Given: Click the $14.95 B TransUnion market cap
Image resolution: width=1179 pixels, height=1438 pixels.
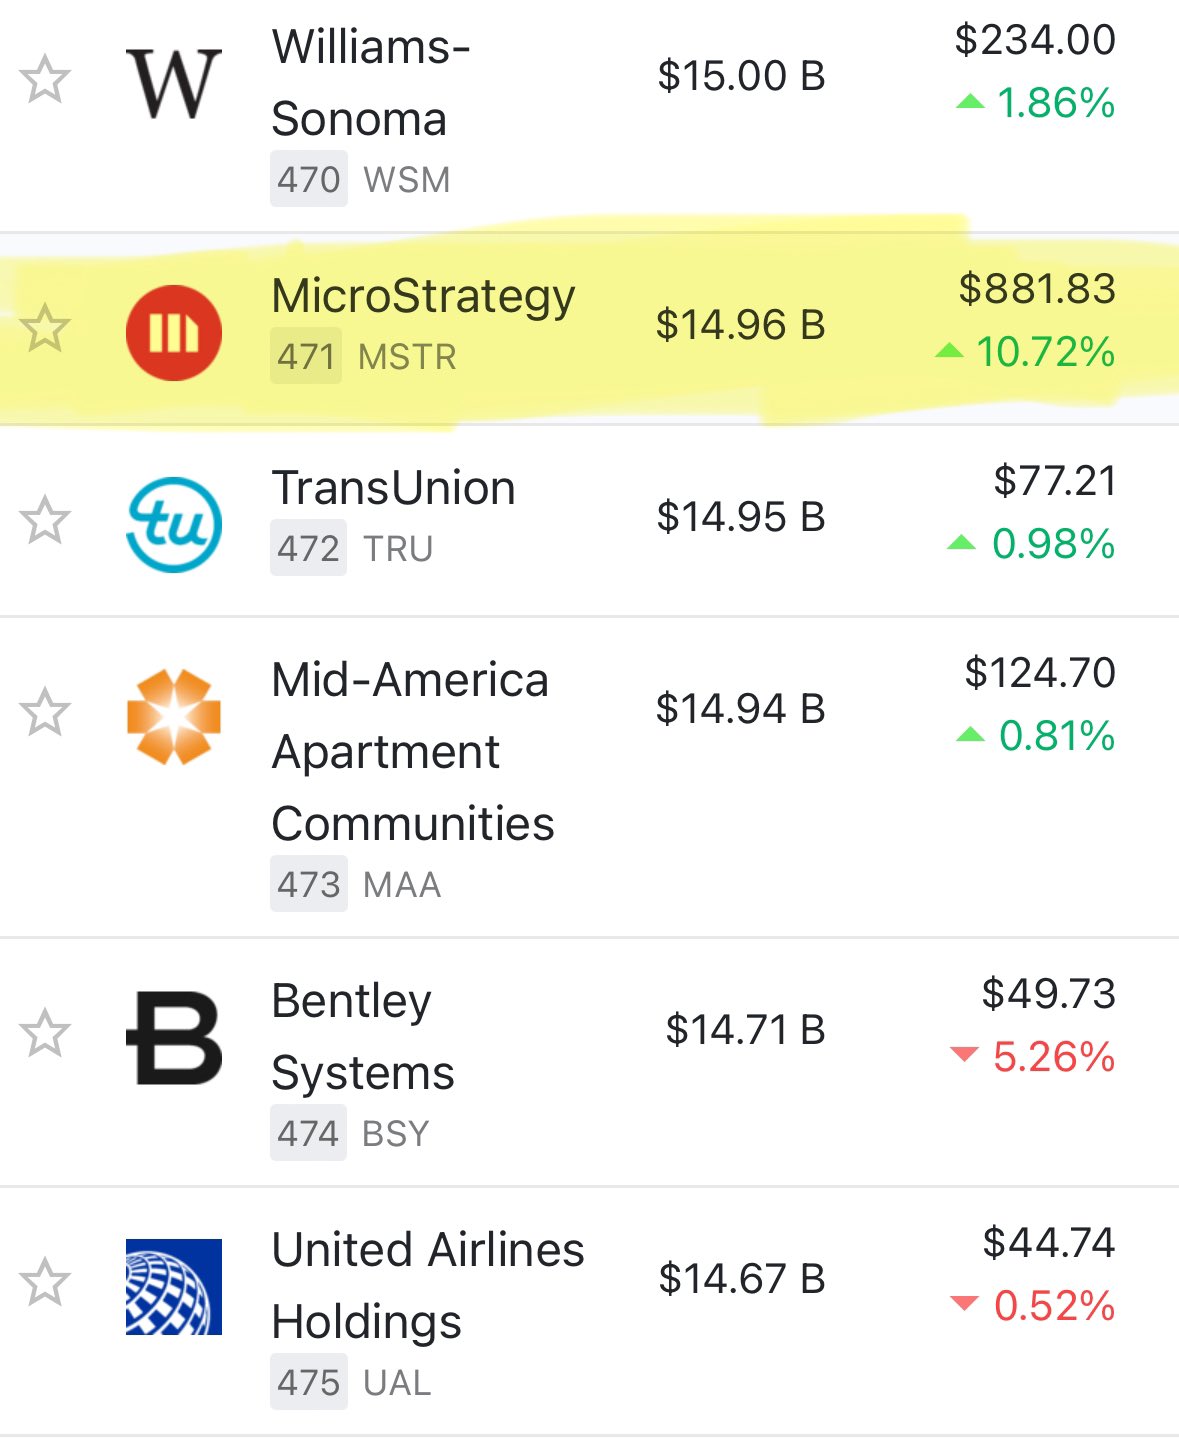Looking at the screenshot, I should tap(740, 518).
